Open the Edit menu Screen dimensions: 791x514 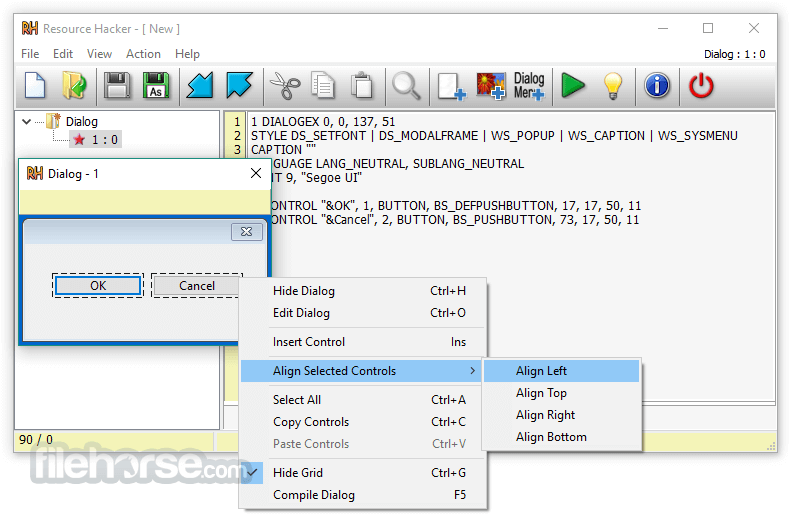63,53
